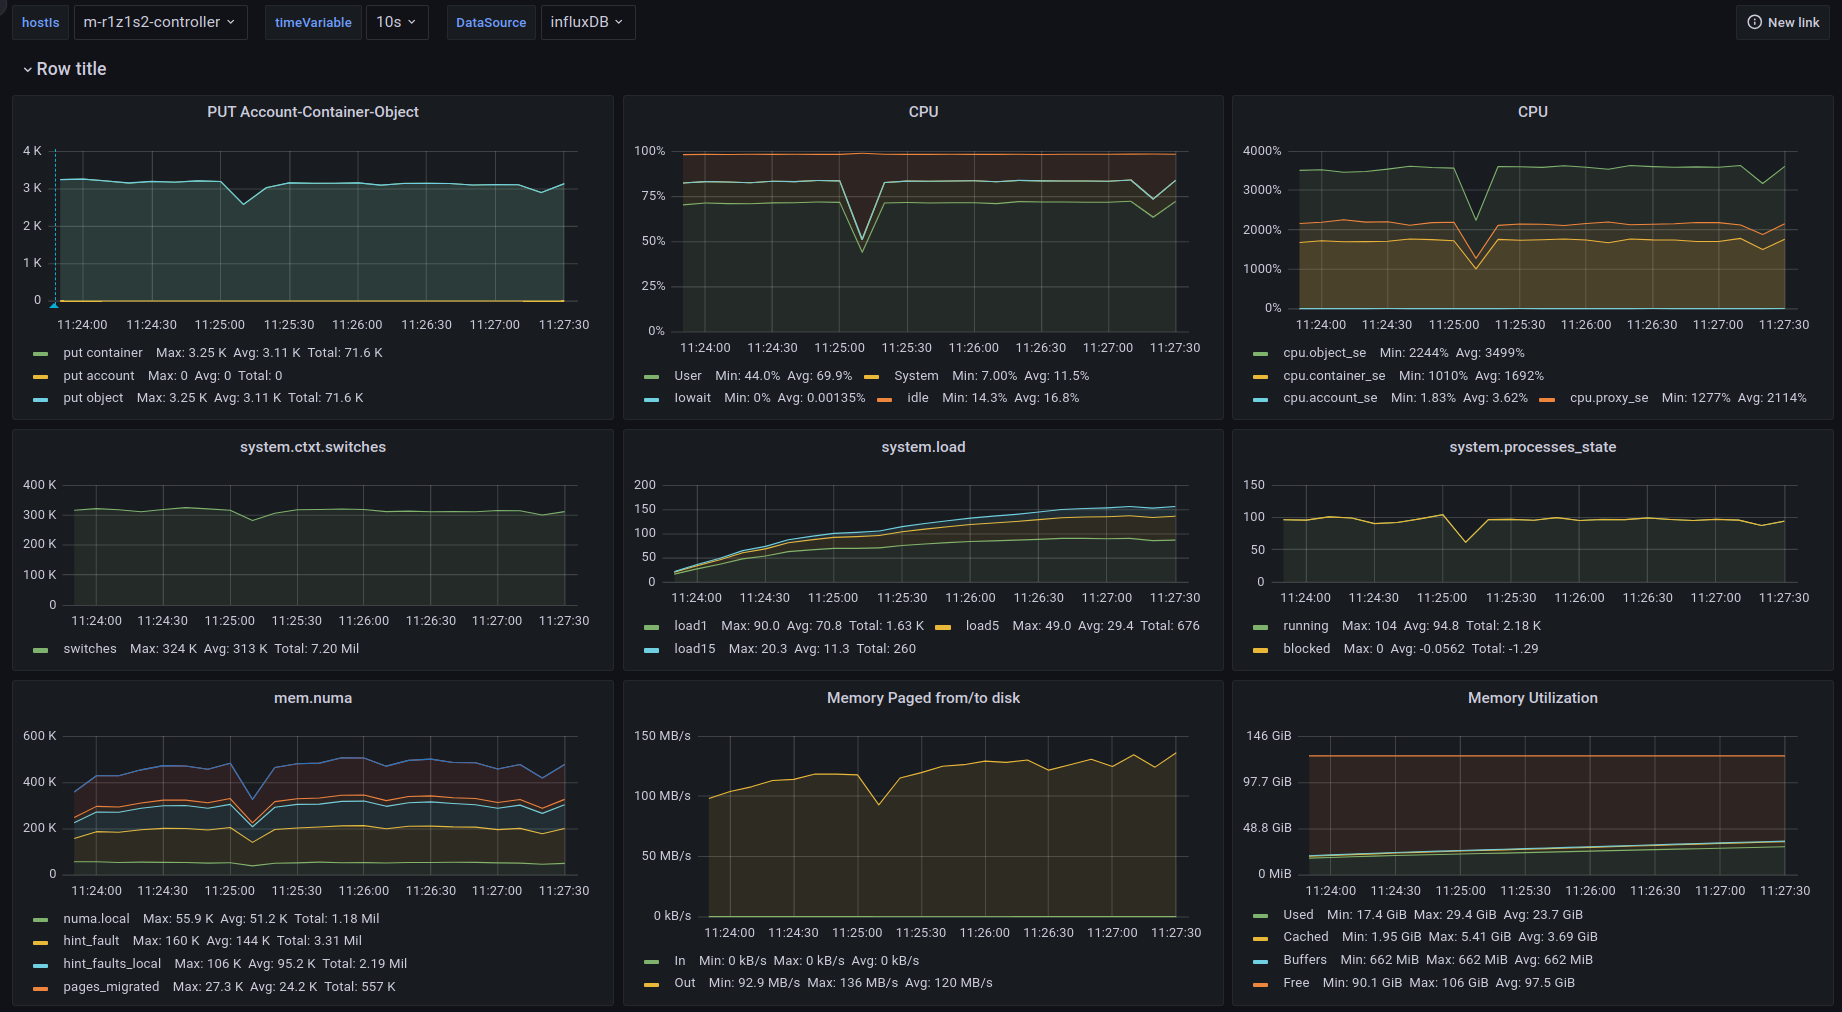1842x1012 pixels.
Task: Click the load15 blue legend color icon
Action: [652, 650]
